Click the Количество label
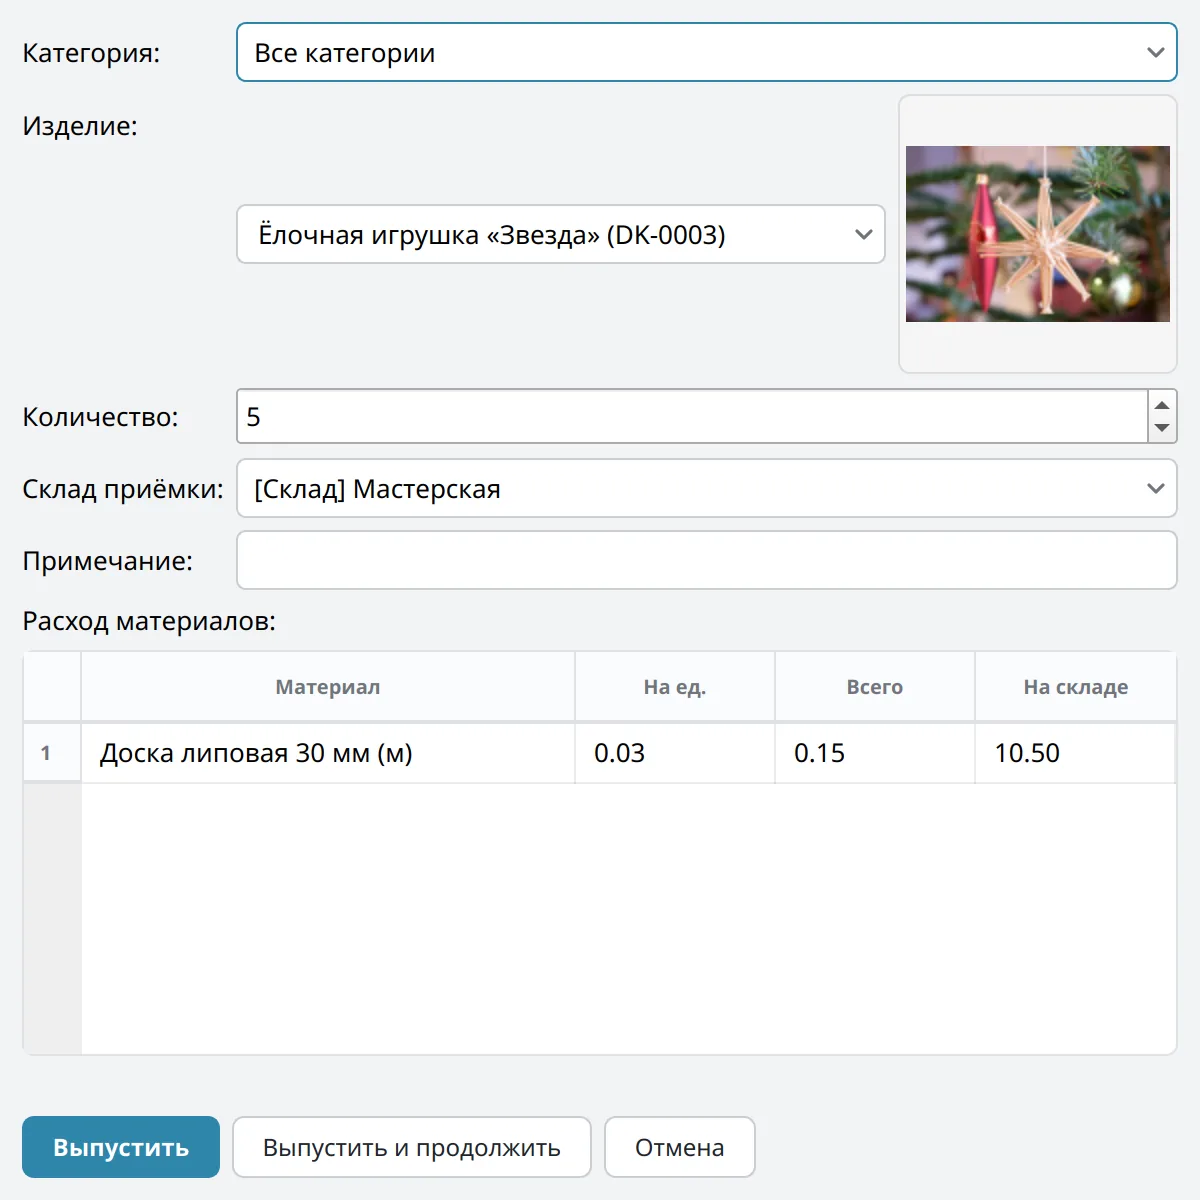1200x1200 pixels. (x=100, y=417)
